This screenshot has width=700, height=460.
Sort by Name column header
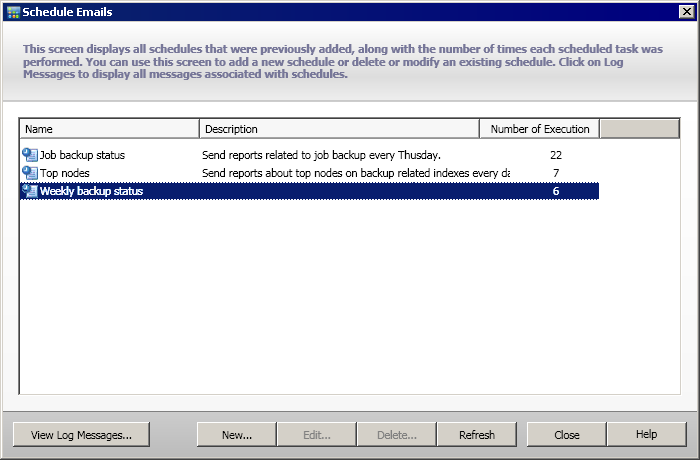tap(109, 129)
